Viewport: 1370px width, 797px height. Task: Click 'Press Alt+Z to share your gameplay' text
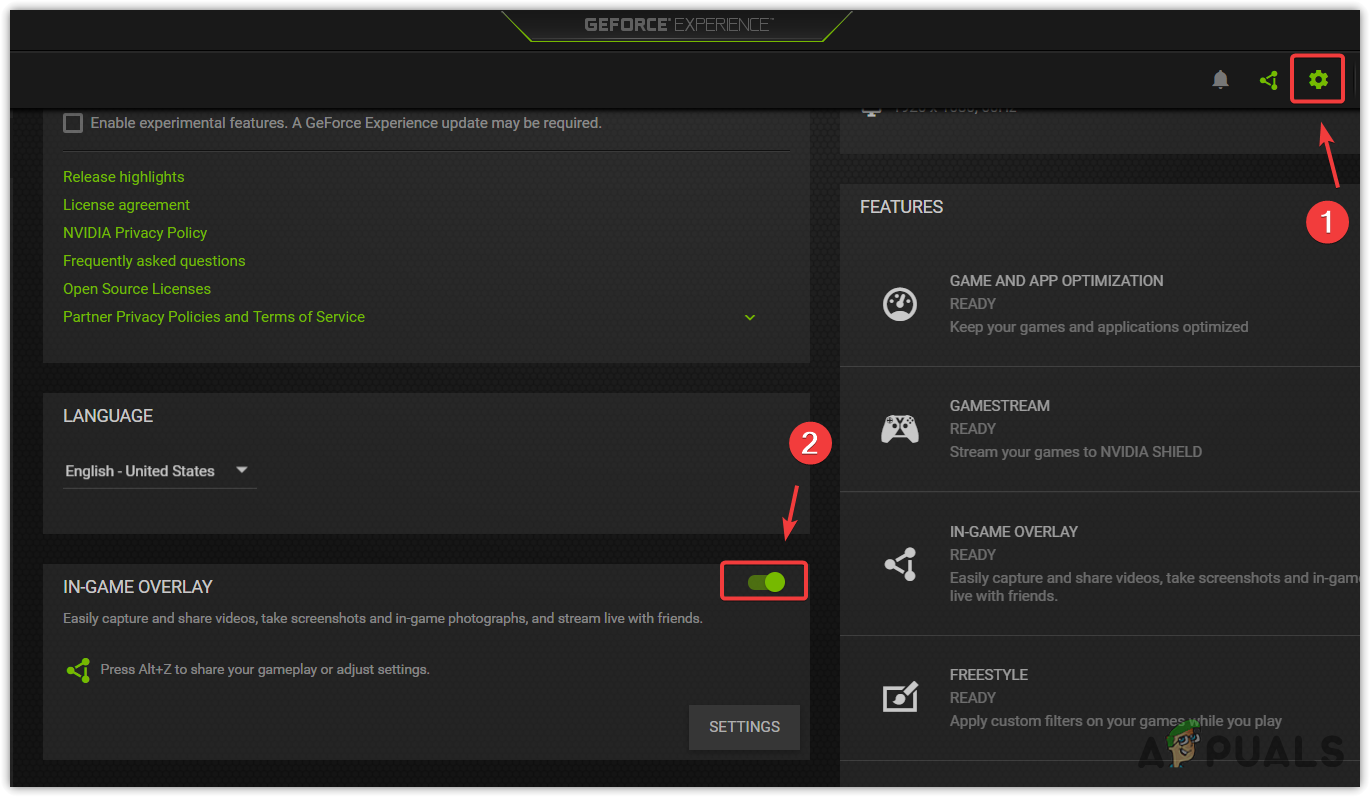point(265,669)
